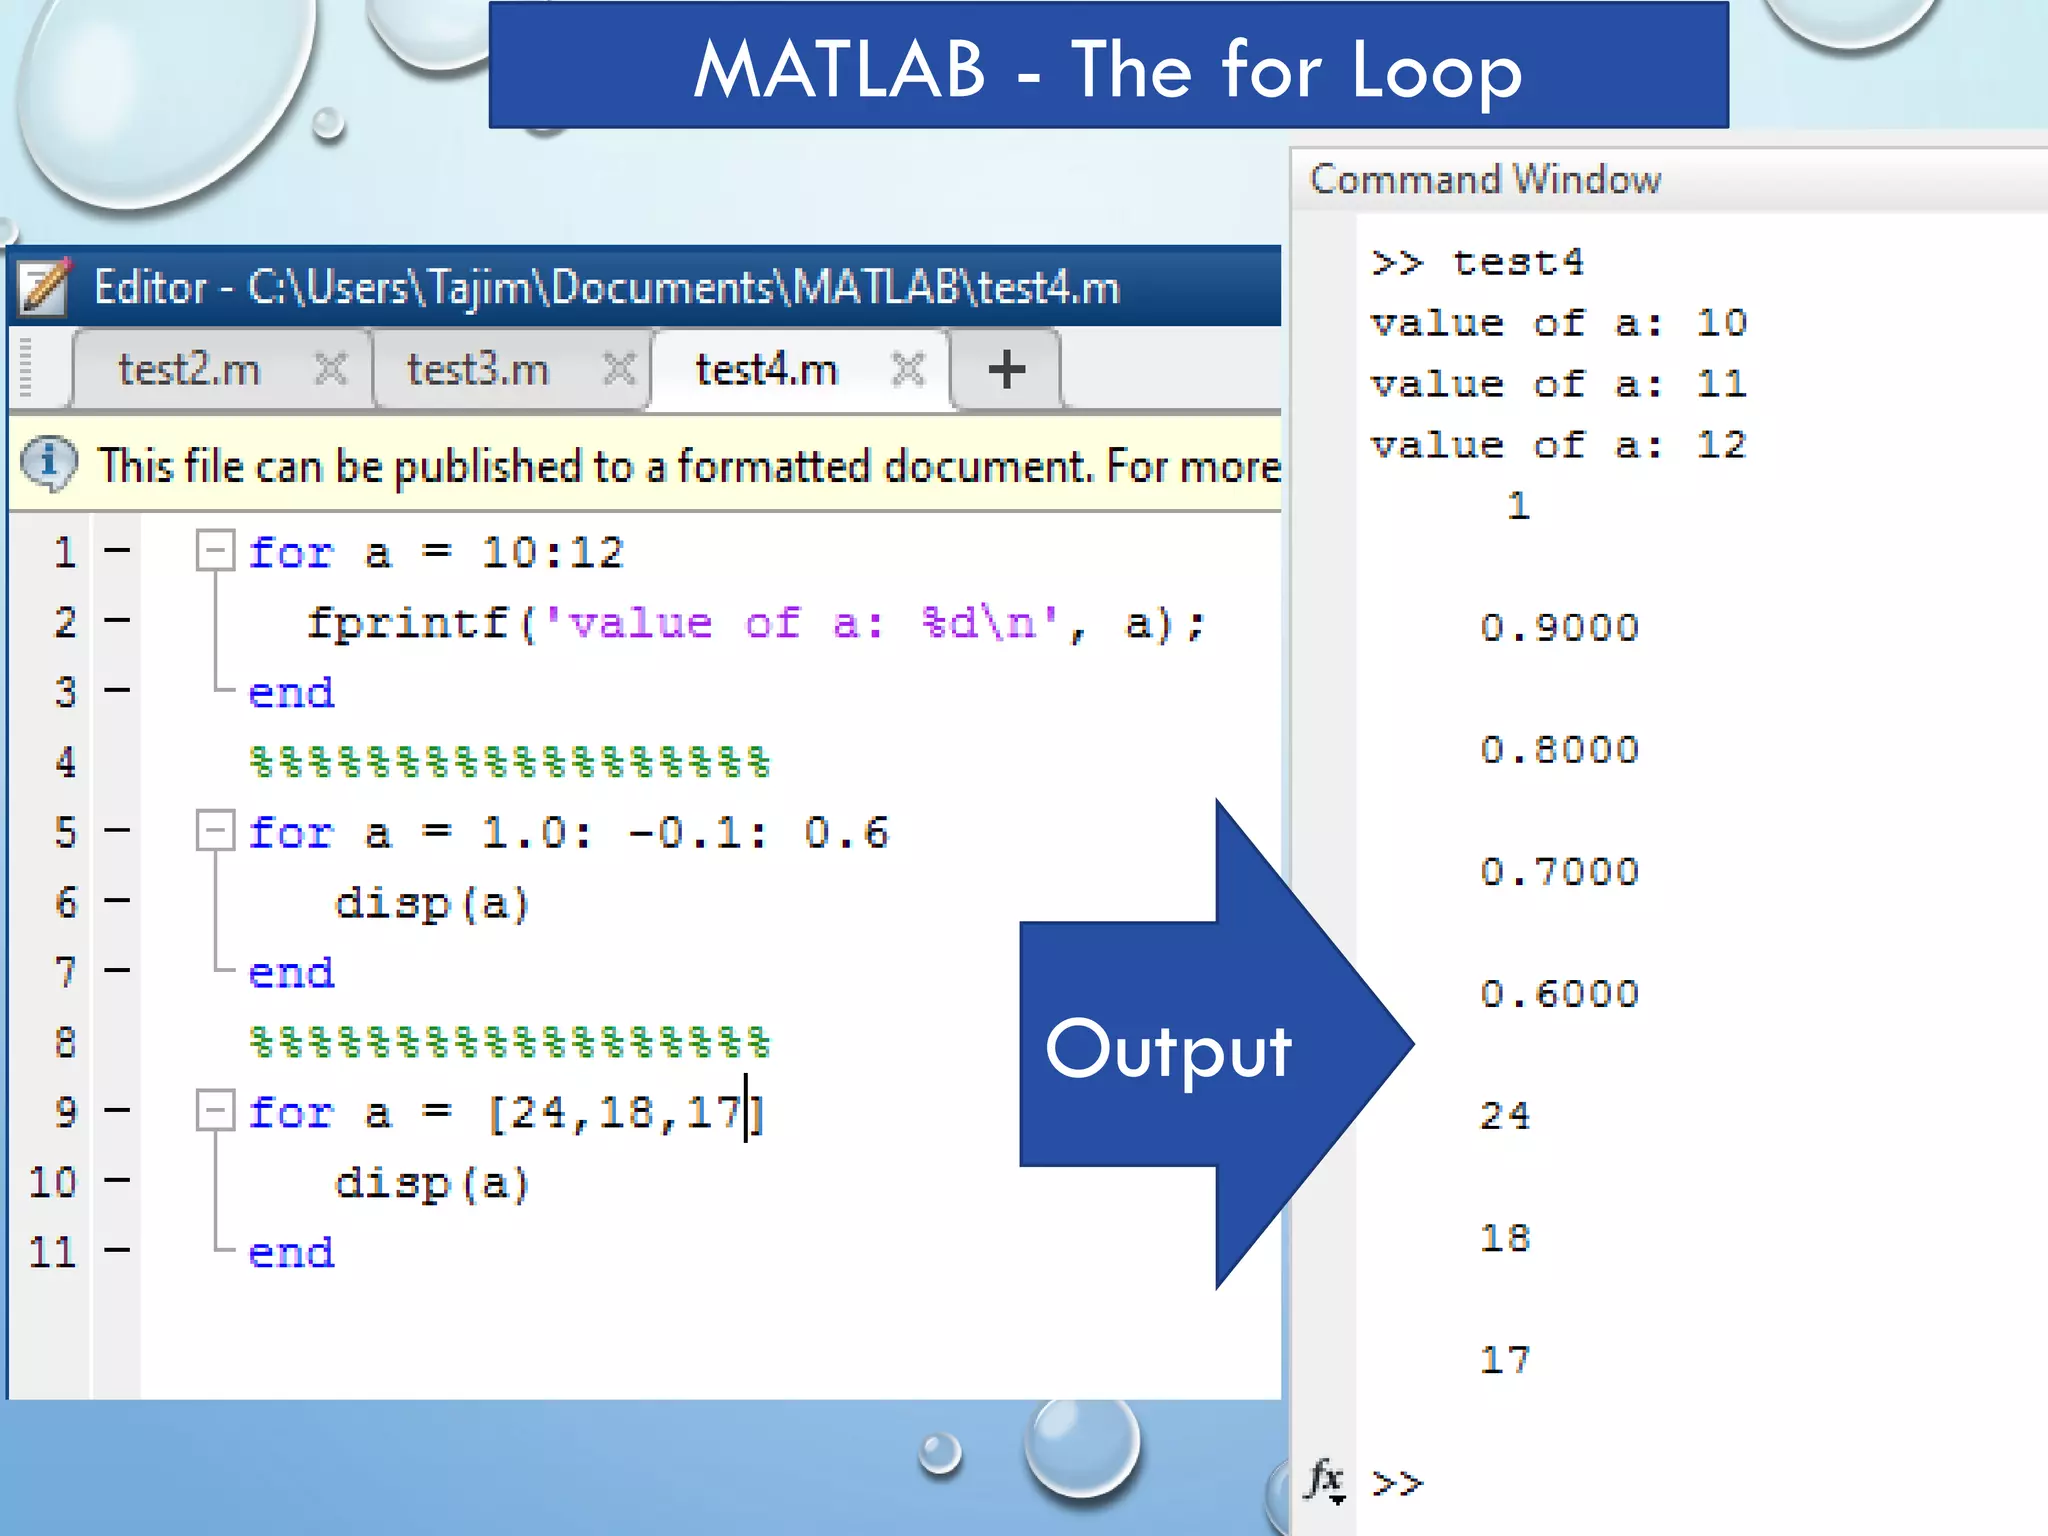This screenshot has width=2048, height=1536.
Task: Click the blue info balloon icon
Action: (x=48, y=463)
